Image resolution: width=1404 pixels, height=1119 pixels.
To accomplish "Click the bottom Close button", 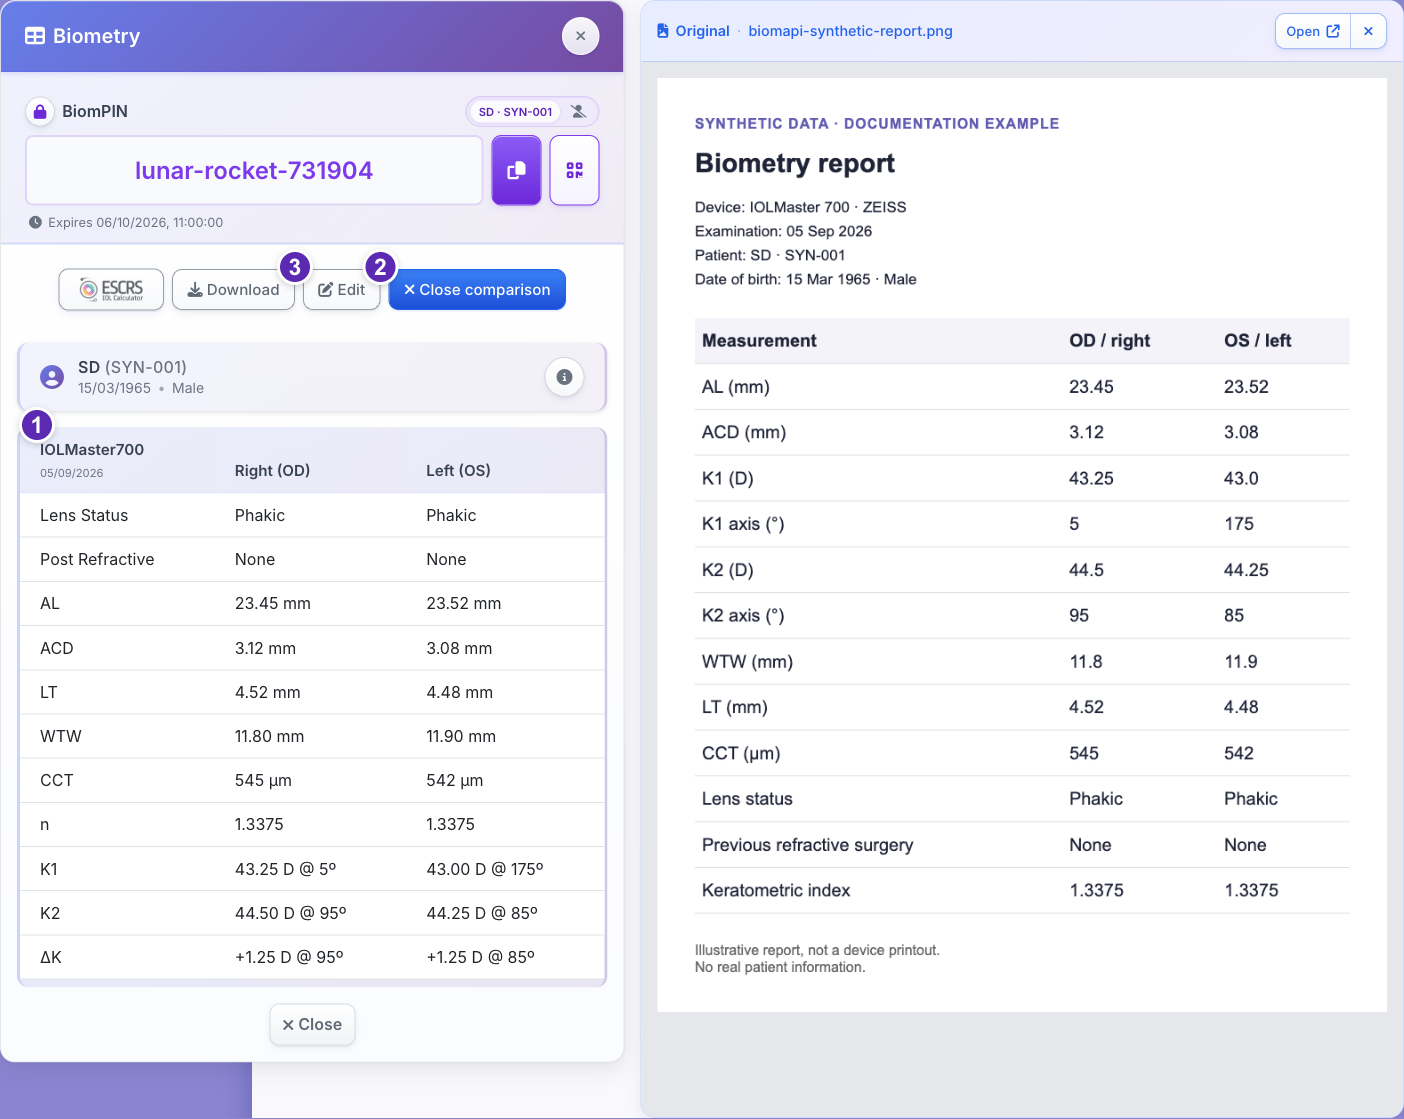I will click(x=312, y=1024).
